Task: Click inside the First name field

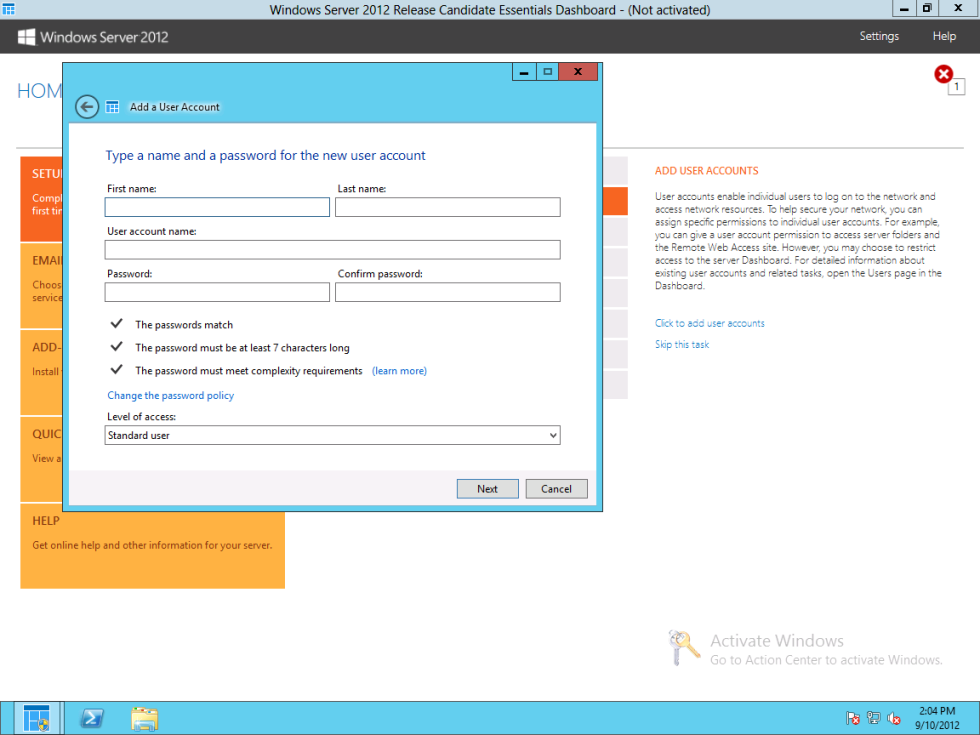Action: coord(216,206)
